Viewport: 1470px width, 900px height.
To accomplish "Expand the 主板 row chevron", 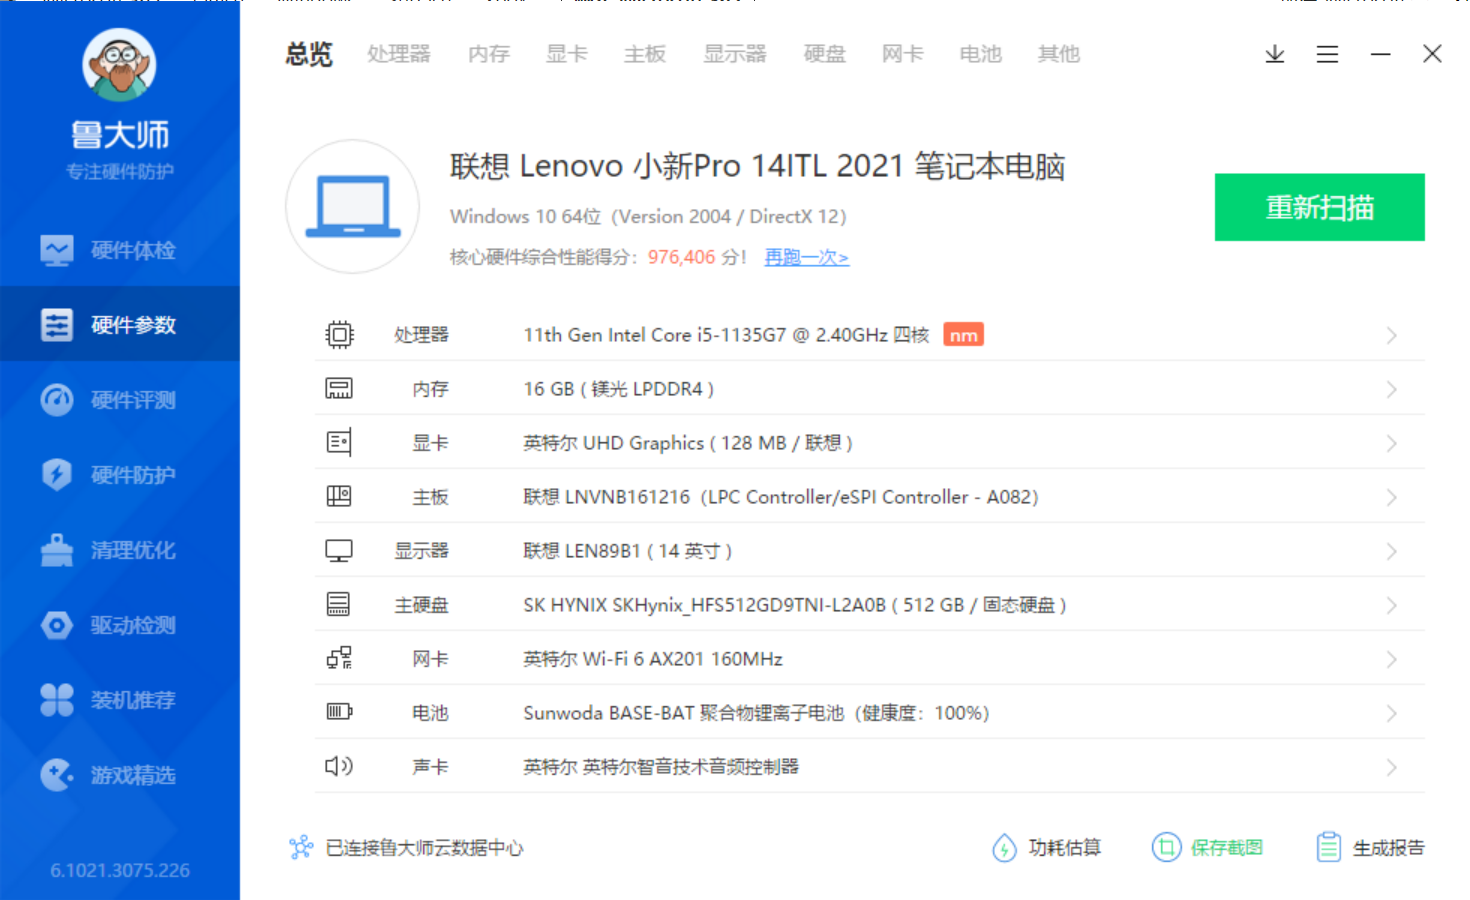I will [x=1391, y=497].
